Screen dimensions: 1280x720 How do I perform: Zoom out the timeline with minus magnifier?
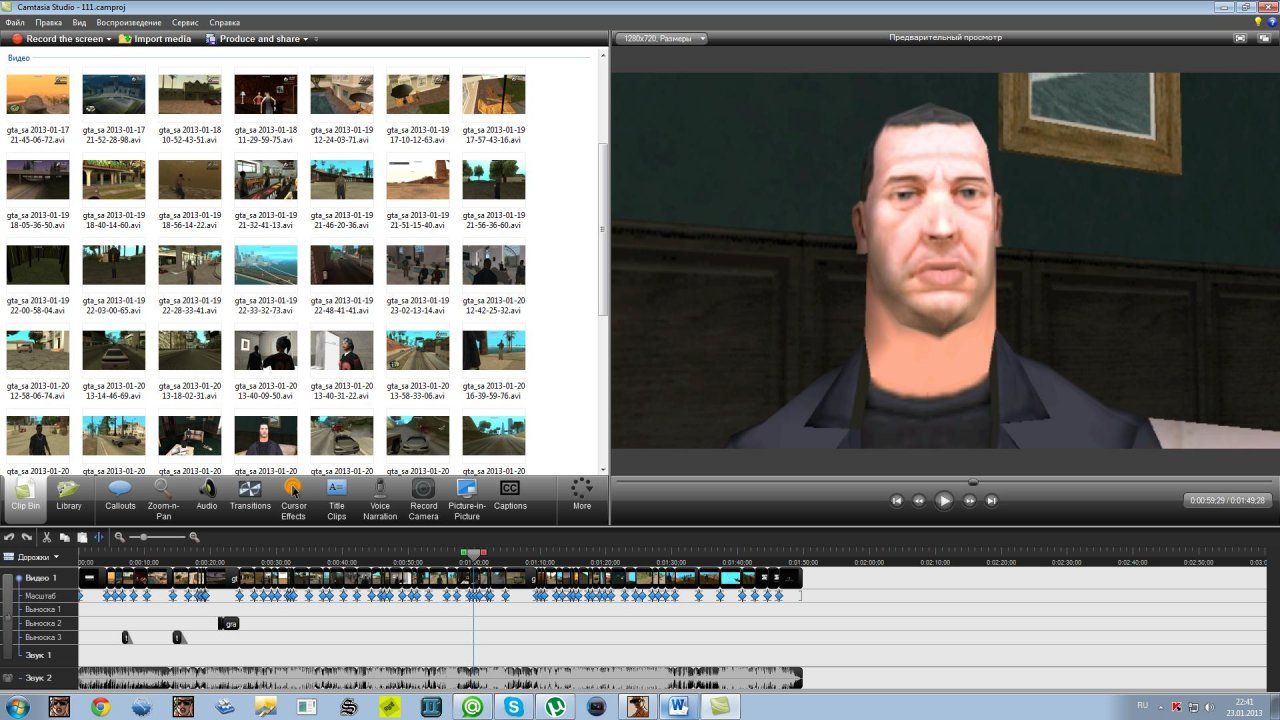(x=120, y=537)
